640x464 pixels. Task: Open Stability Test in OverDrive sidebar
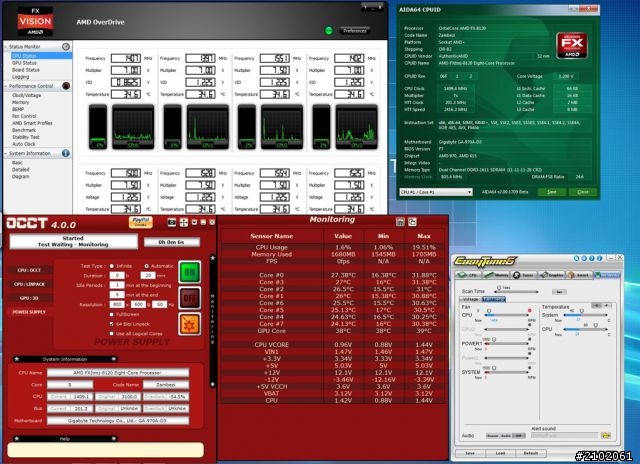(x=26, y=137)
